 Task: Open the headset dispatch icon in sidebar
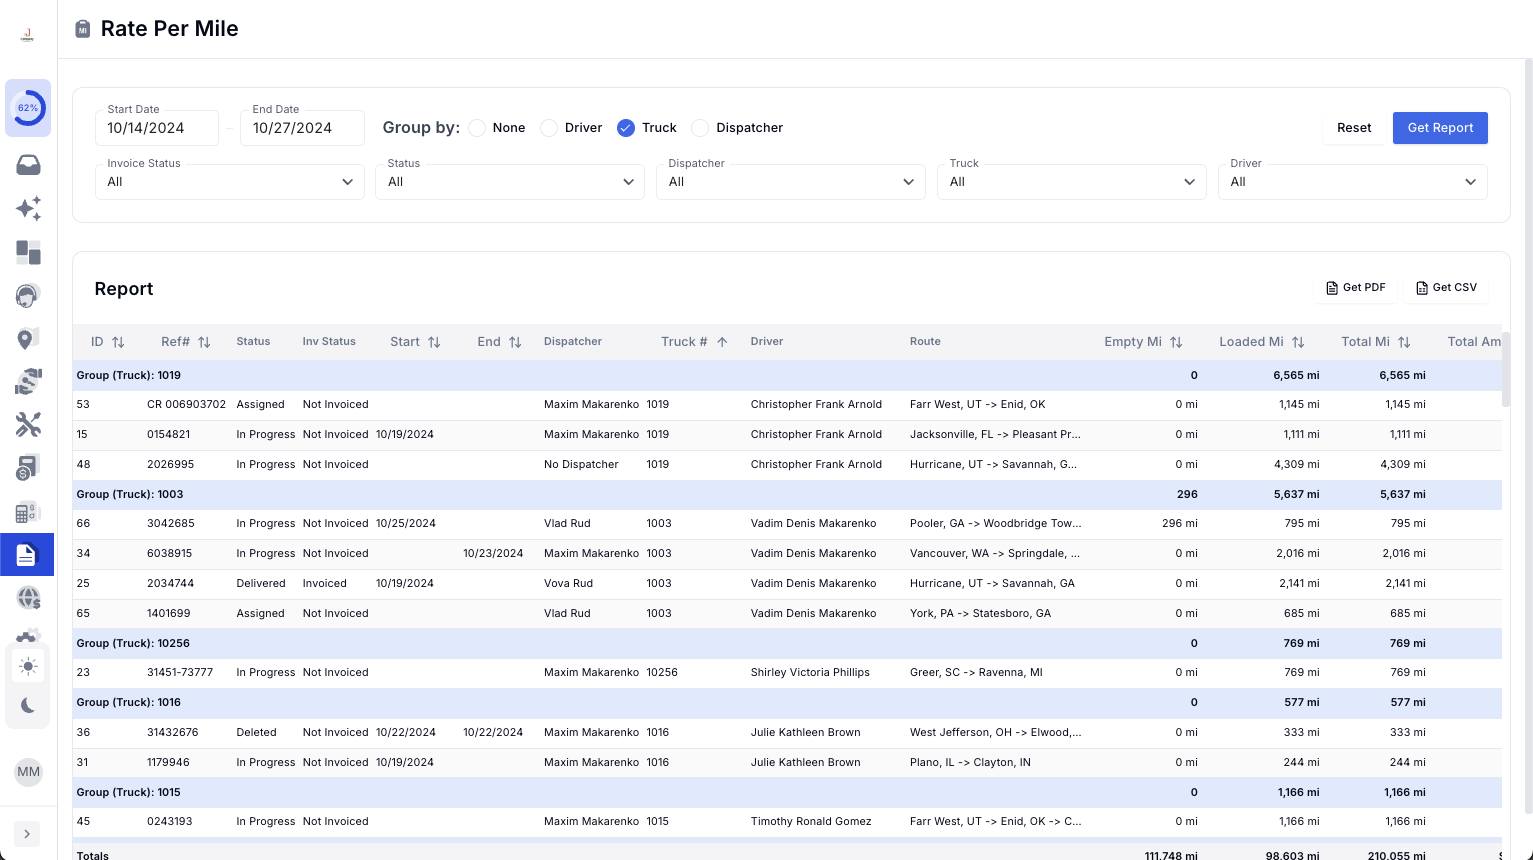[28, 295]
